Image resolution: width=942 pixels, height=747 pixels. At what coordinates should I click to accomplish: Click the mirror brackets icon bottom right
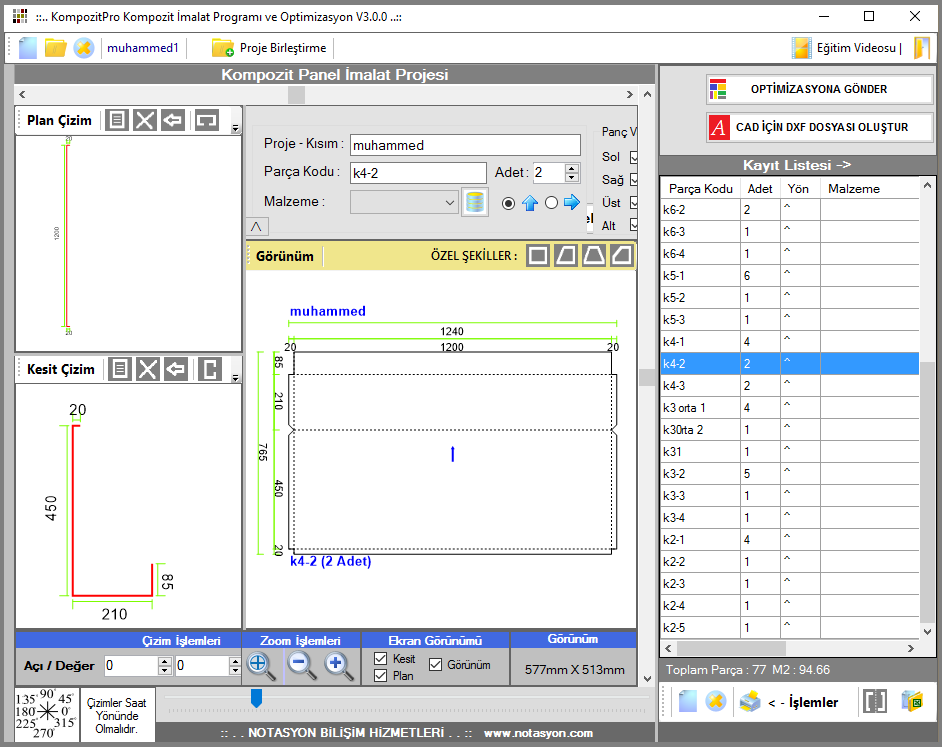pos(875,701)
